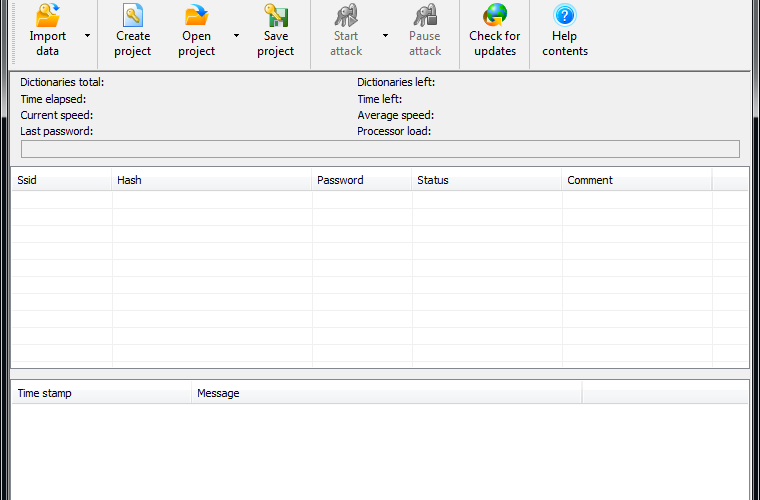Click the Password column header
The height and width of the screenshot is (500, 760).
(362, 180)
